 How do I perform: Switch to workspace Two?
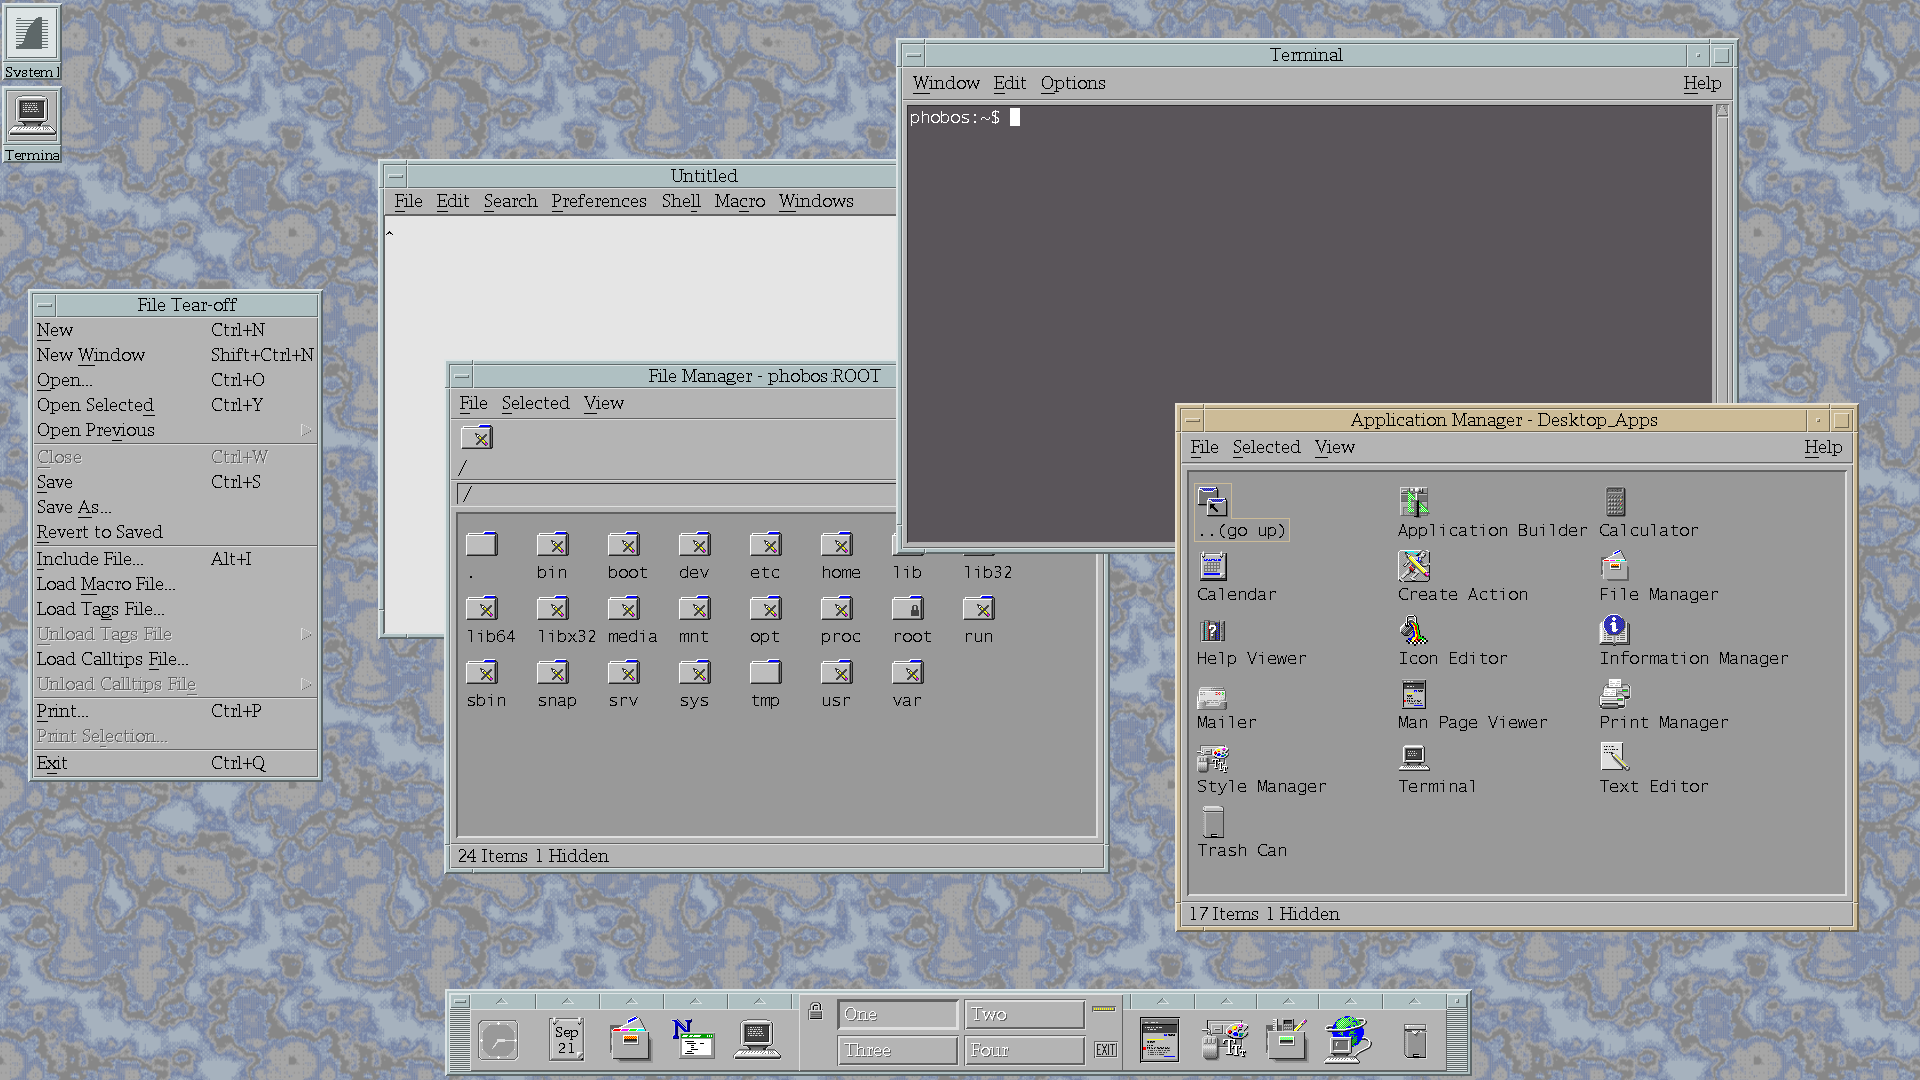pyautogui.click(x=1024, y=1014)
